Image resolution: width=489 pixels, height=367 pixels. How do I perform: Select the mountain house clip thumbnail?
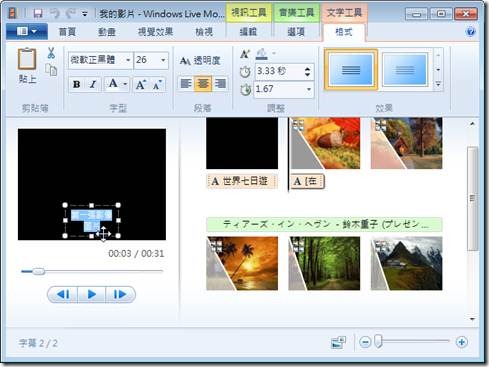coord(407,263)
